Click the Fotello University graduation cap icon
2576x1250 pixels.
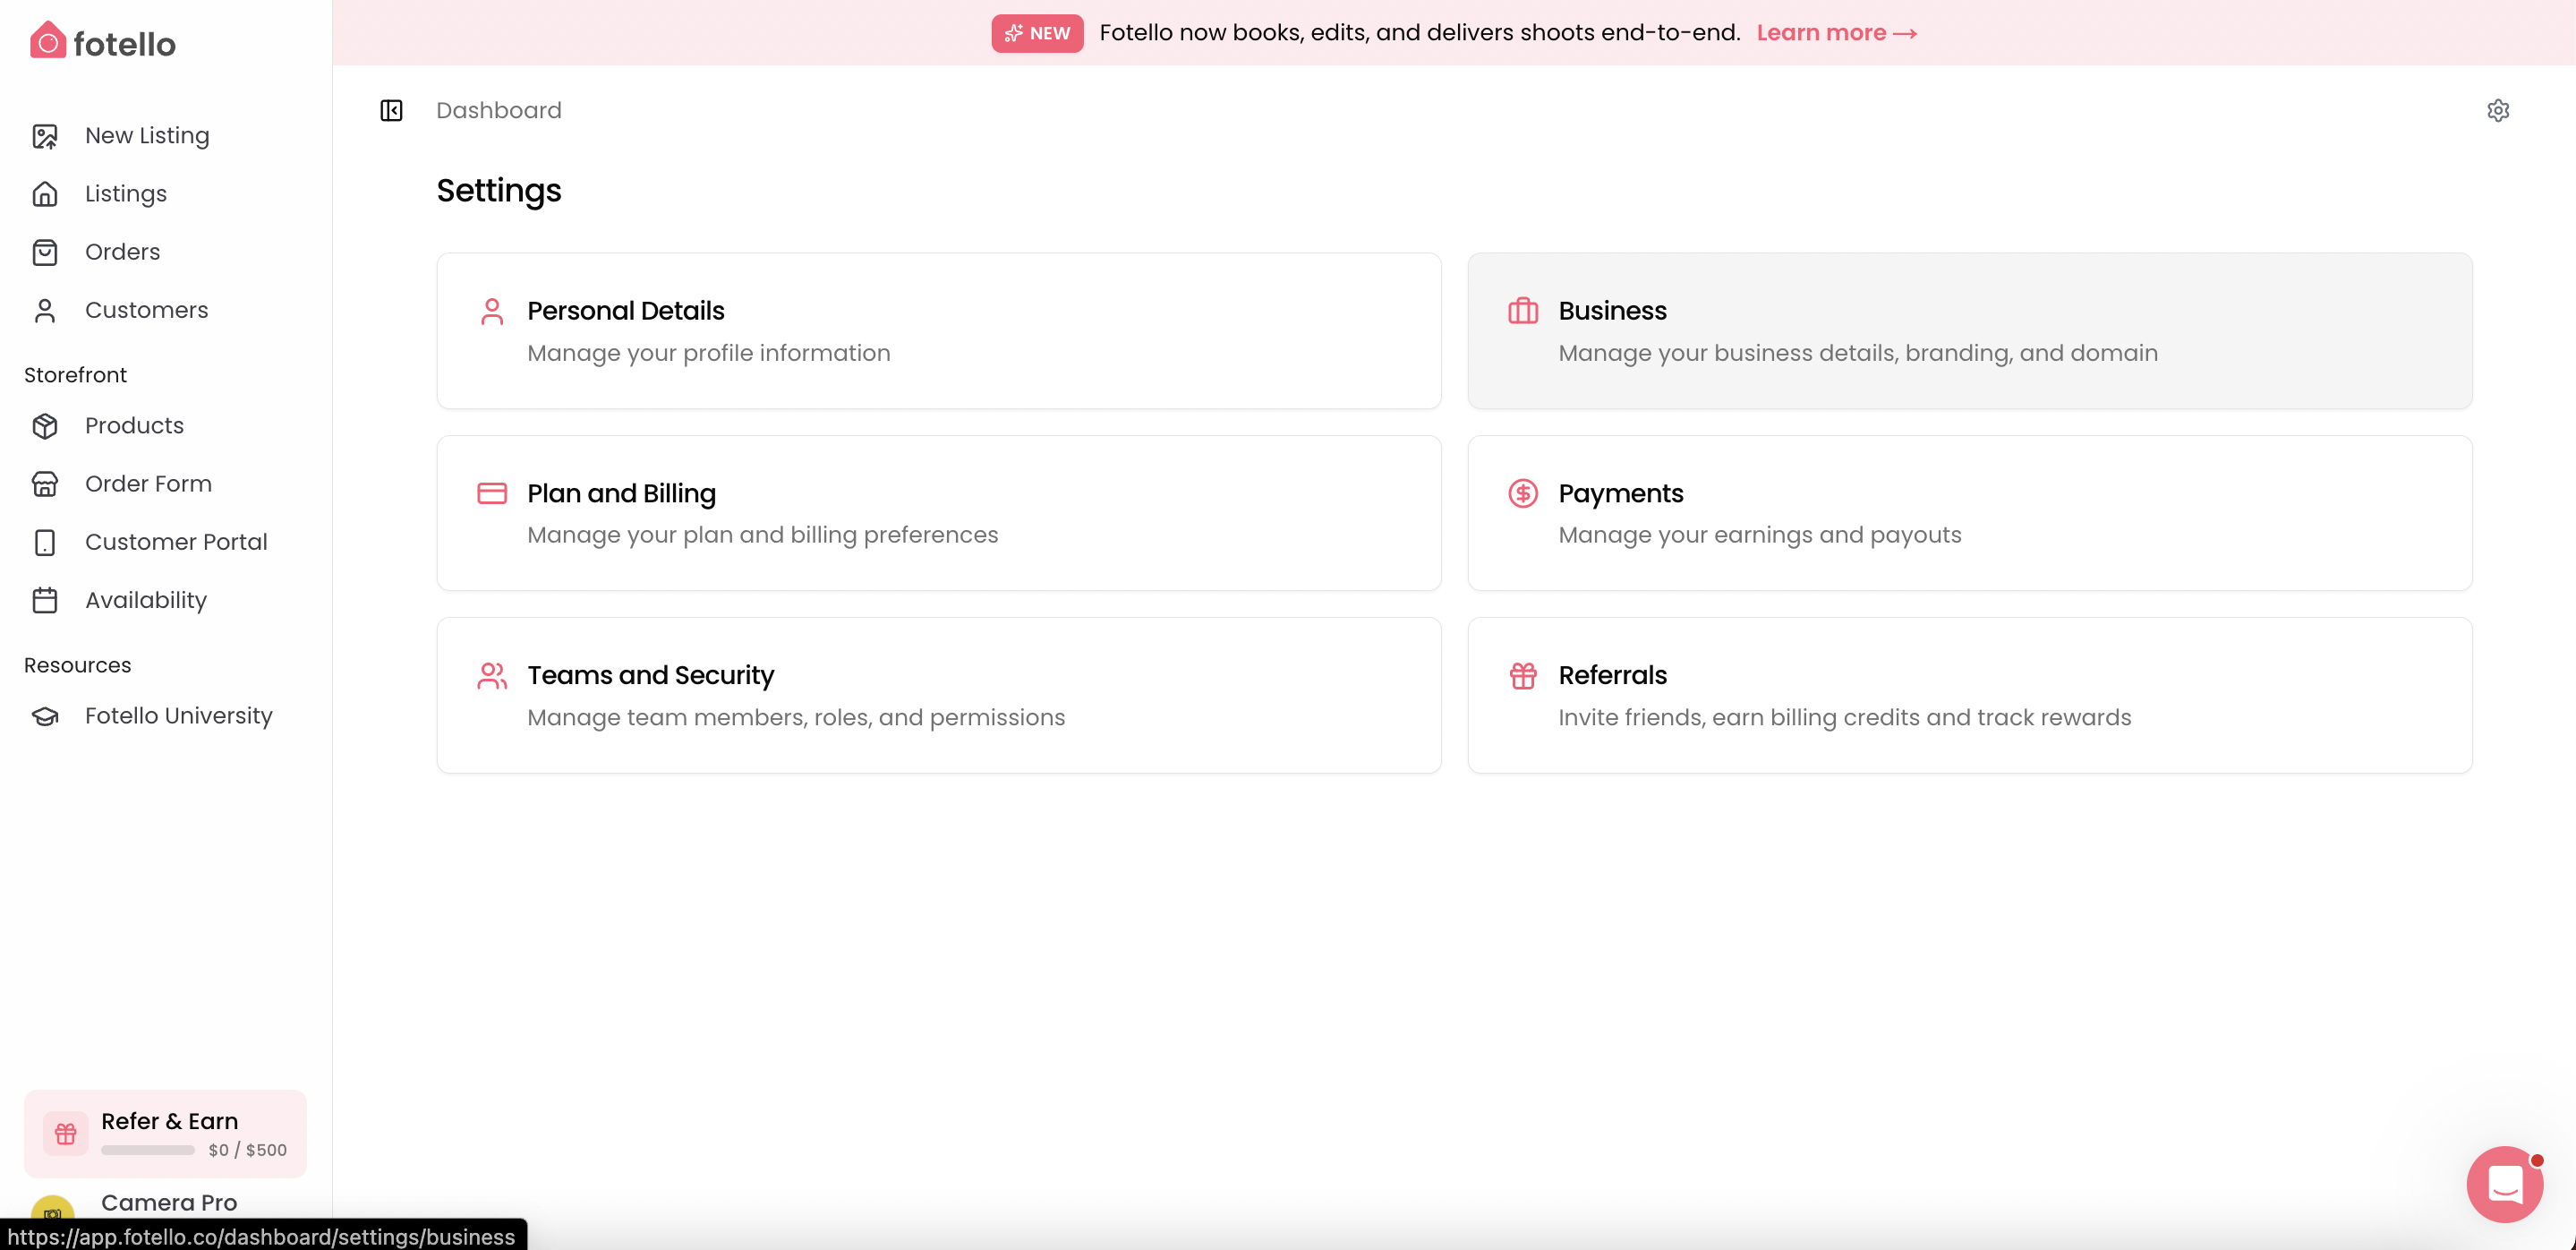(x=45, y=716)
